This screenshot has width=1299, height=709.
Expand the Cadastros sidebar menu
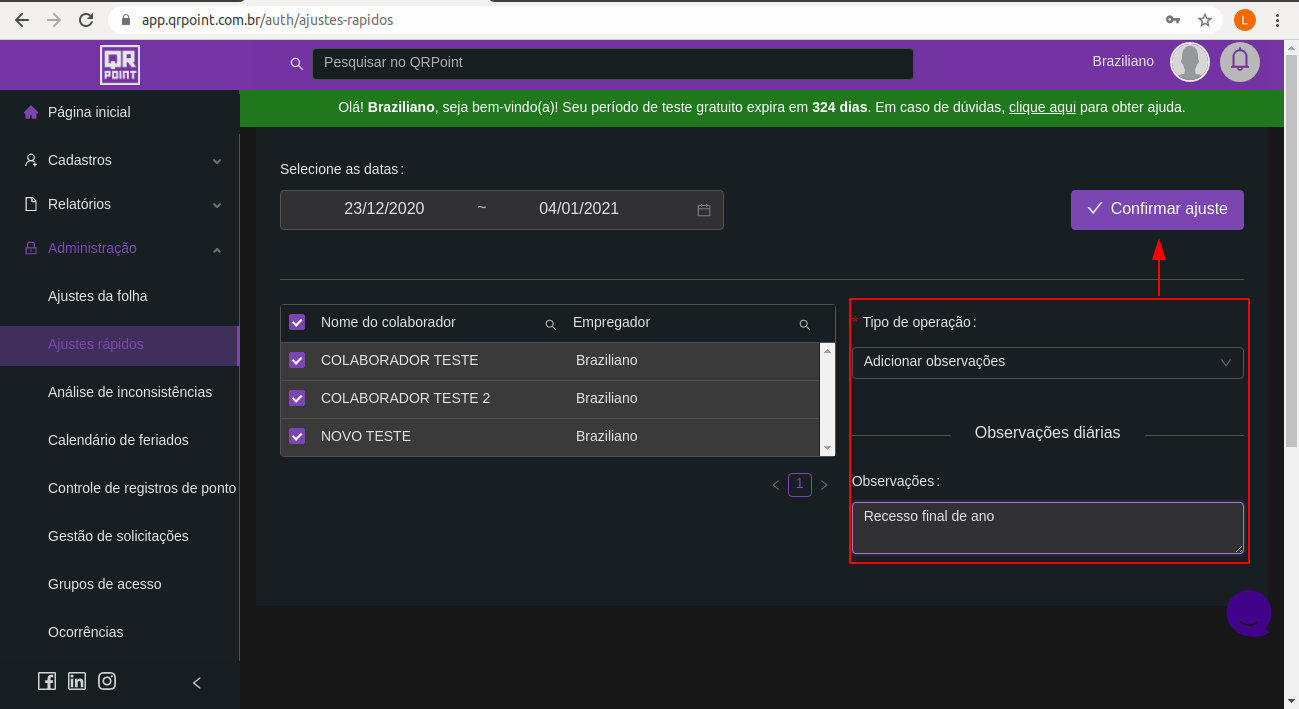point(120,160)
